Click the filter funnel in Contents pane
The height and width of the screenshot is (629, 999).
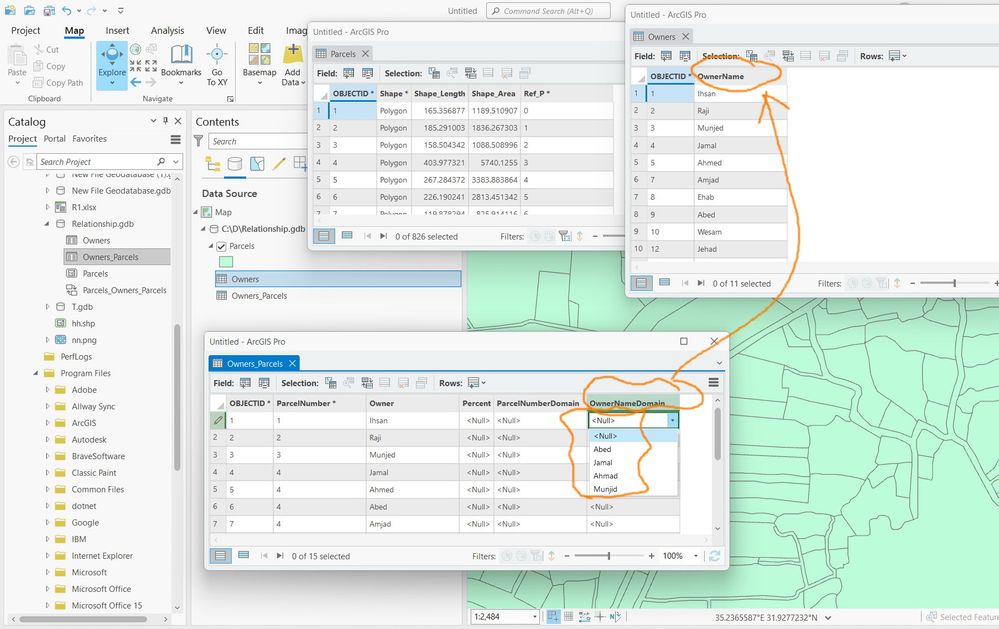point(198,142)
